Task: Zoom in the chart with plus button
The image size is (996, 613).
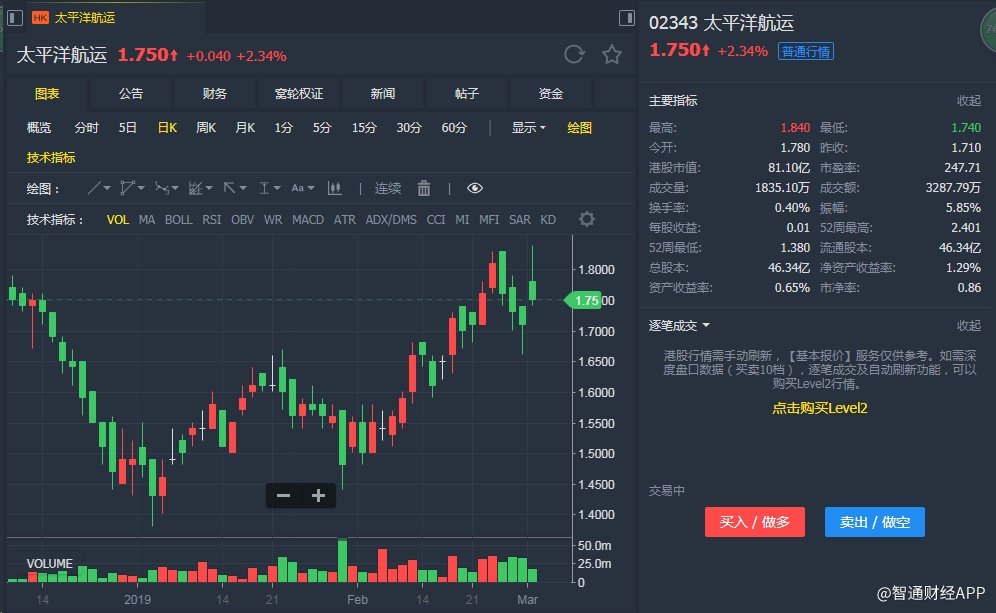Action: point(318,495)
